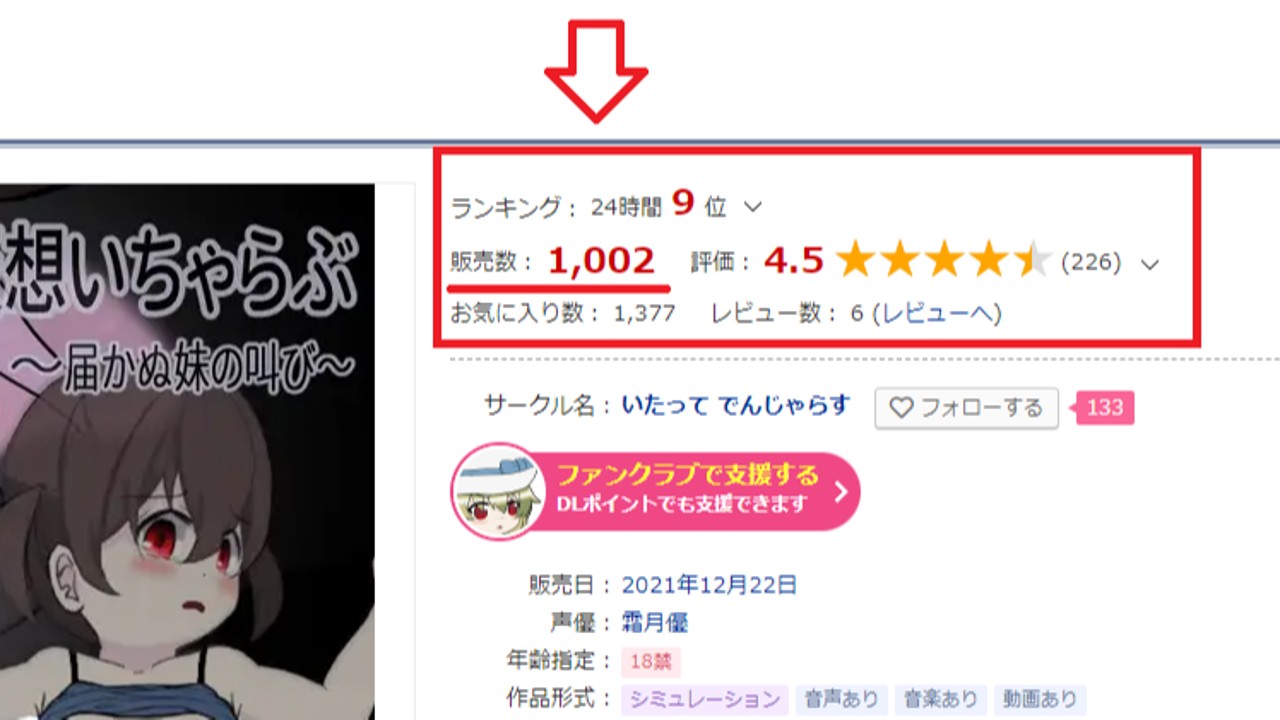Click the fan club character avatar icon
Screen dimensions: 1280x720
coord(496,491)
